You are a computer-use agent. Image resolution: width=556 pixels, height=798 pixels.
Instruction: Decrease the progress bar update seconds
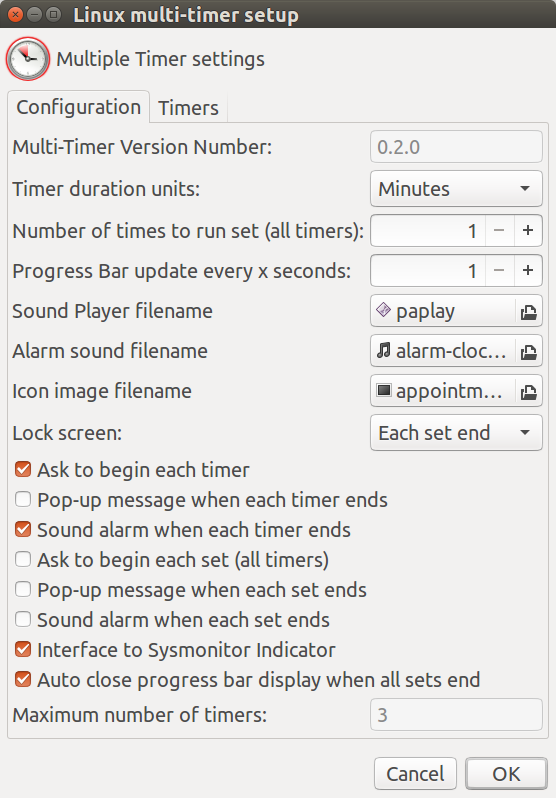499,270
